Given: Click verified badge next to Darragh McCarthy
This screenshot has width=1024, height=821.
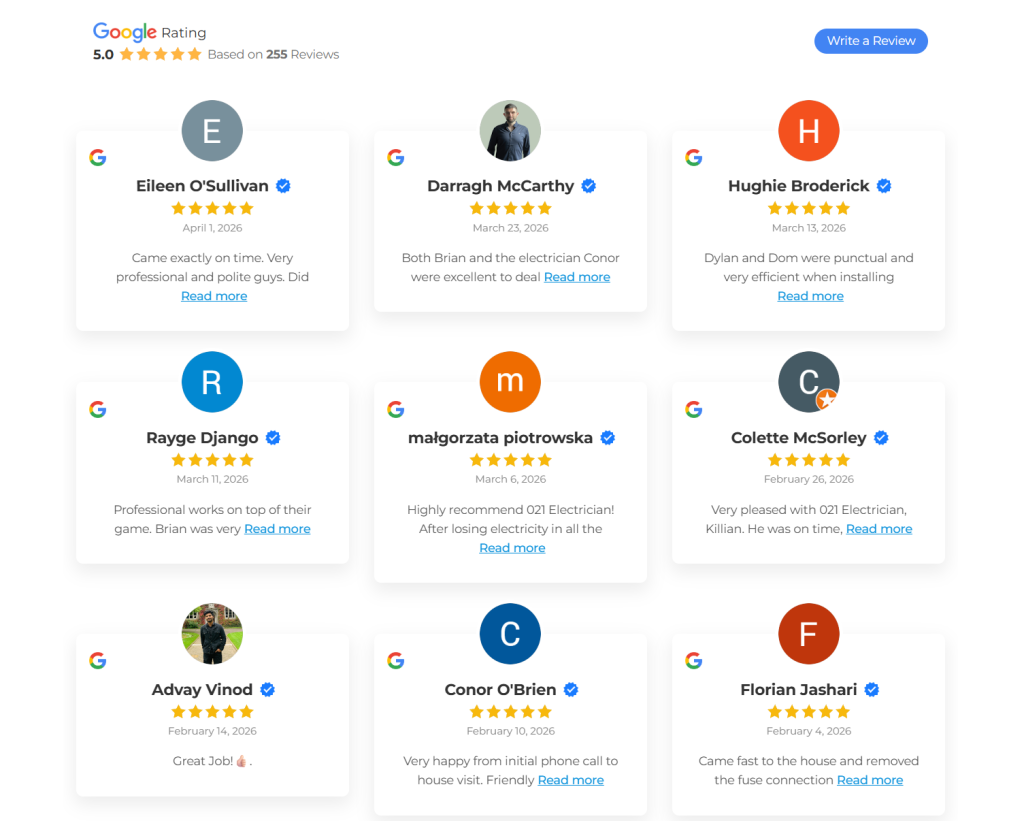Looking at the screenshot, I should coord(589,186).
